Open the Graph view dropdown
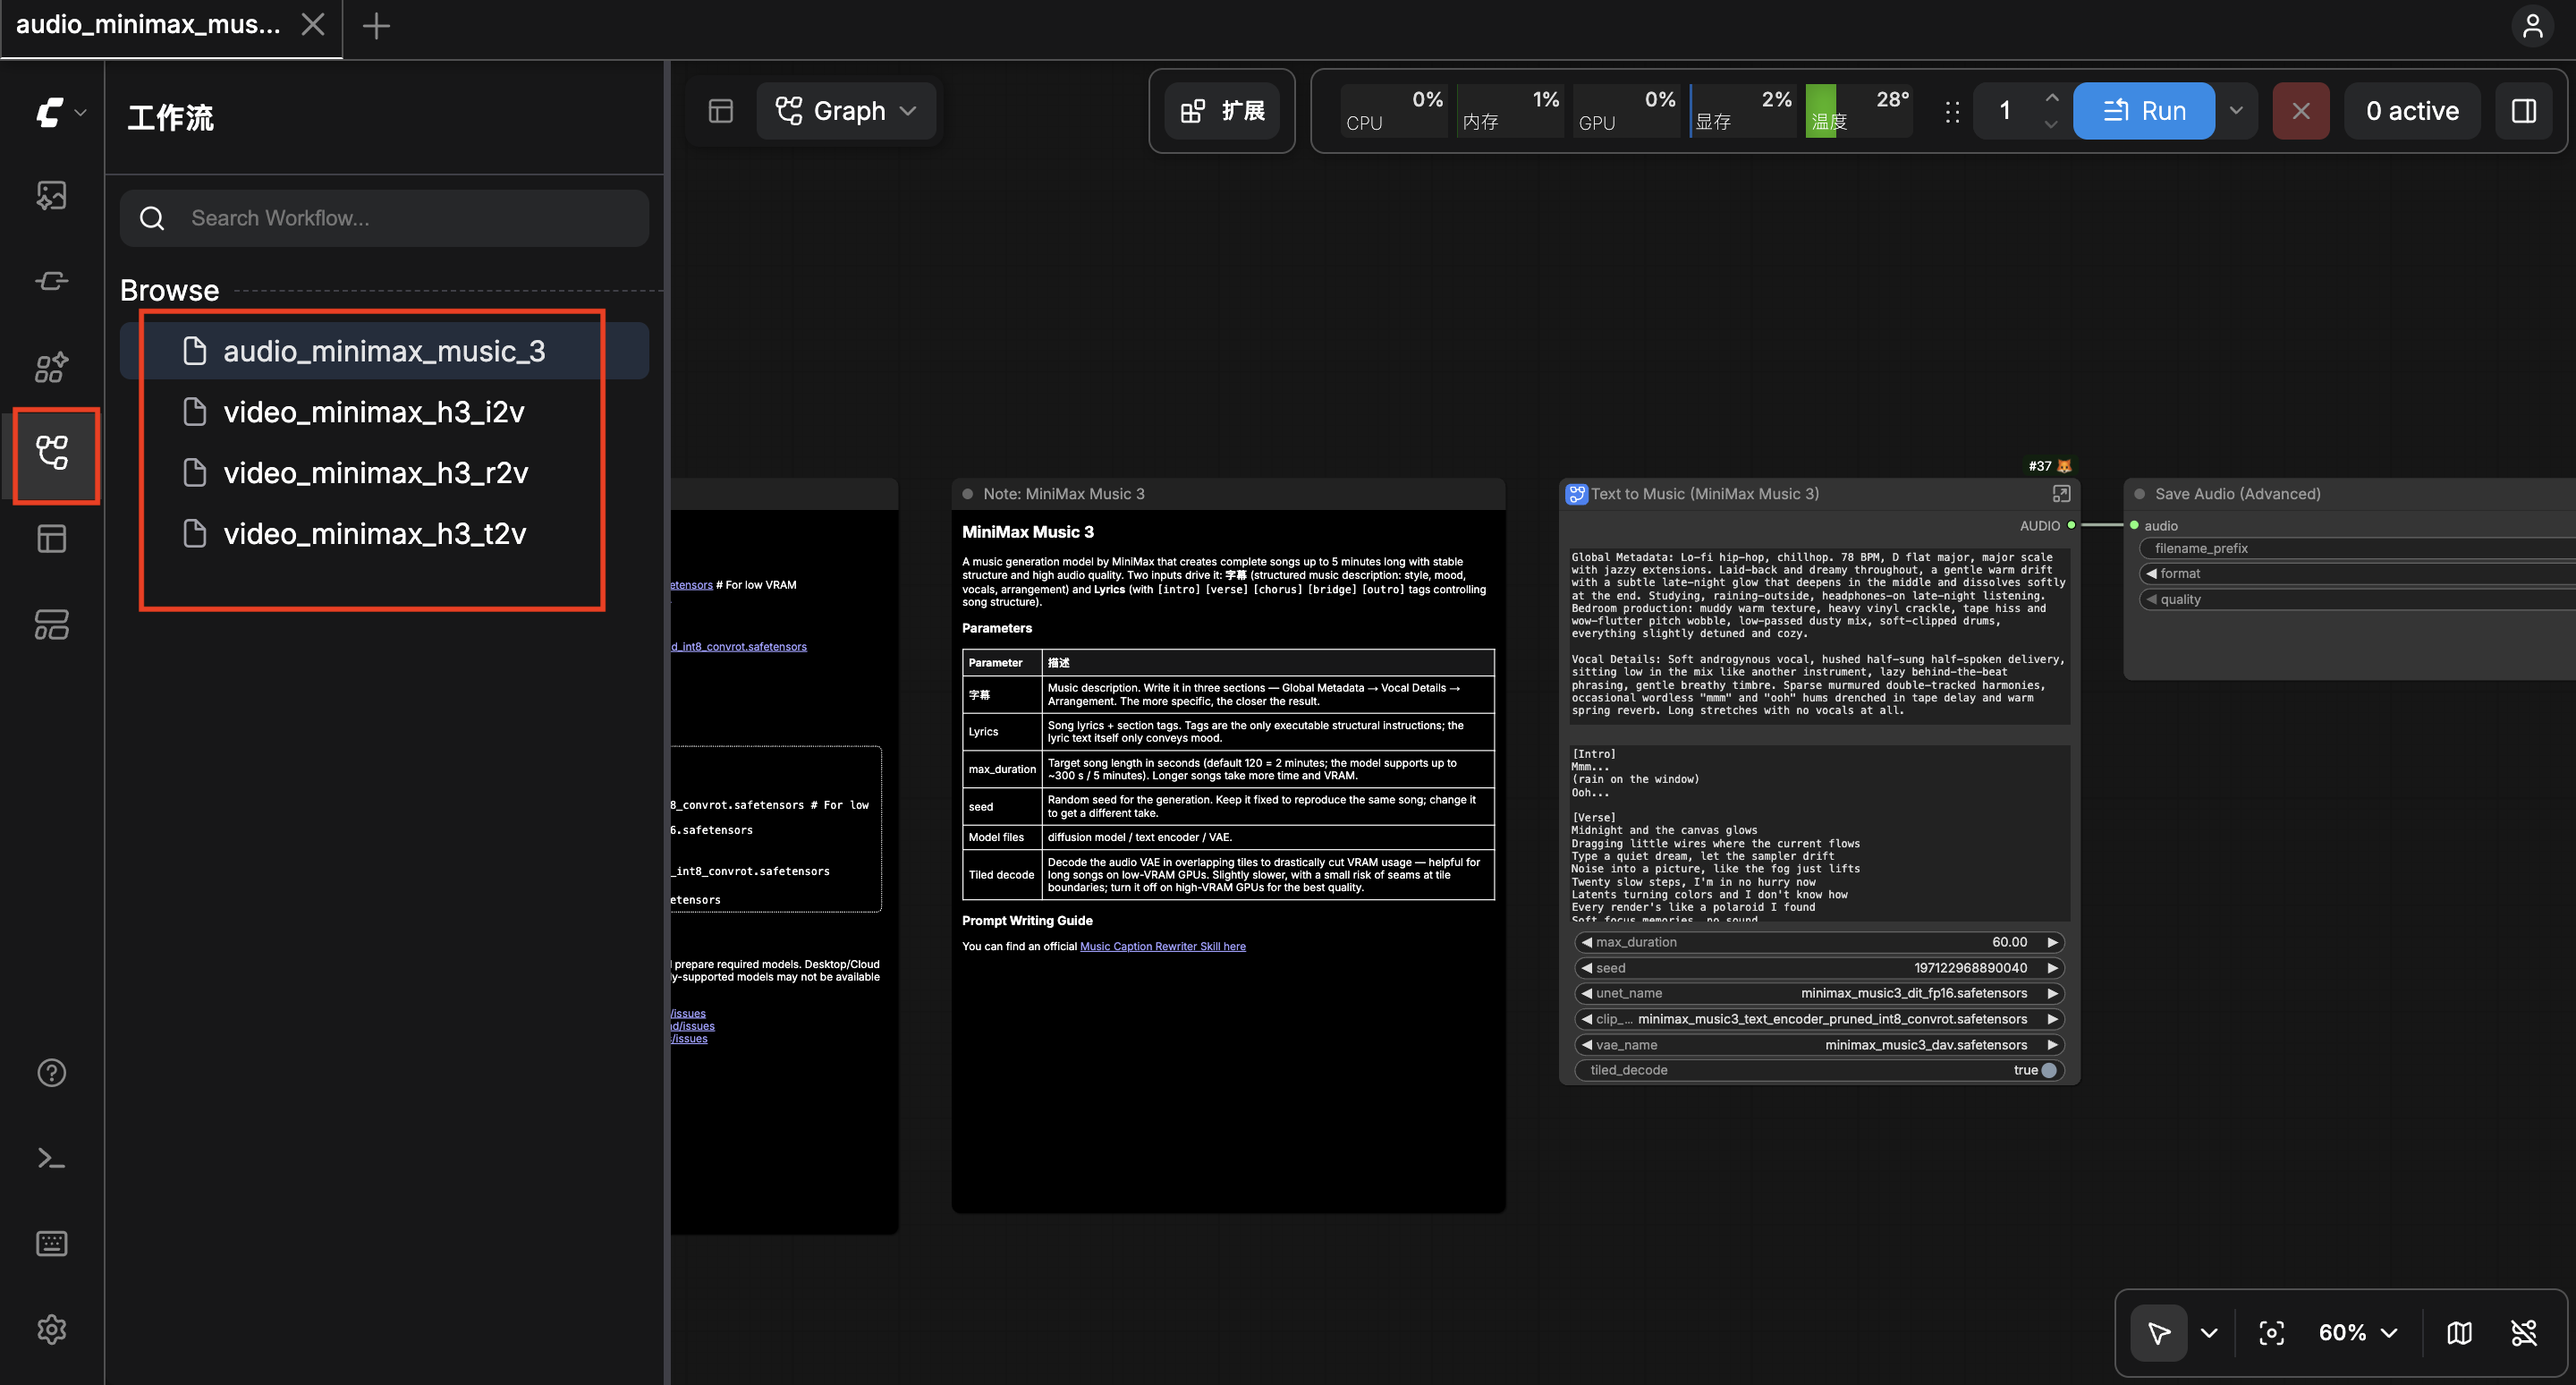Image resolution: width=2576 pixels, height=1385 pixels. [x=846, y=111]
